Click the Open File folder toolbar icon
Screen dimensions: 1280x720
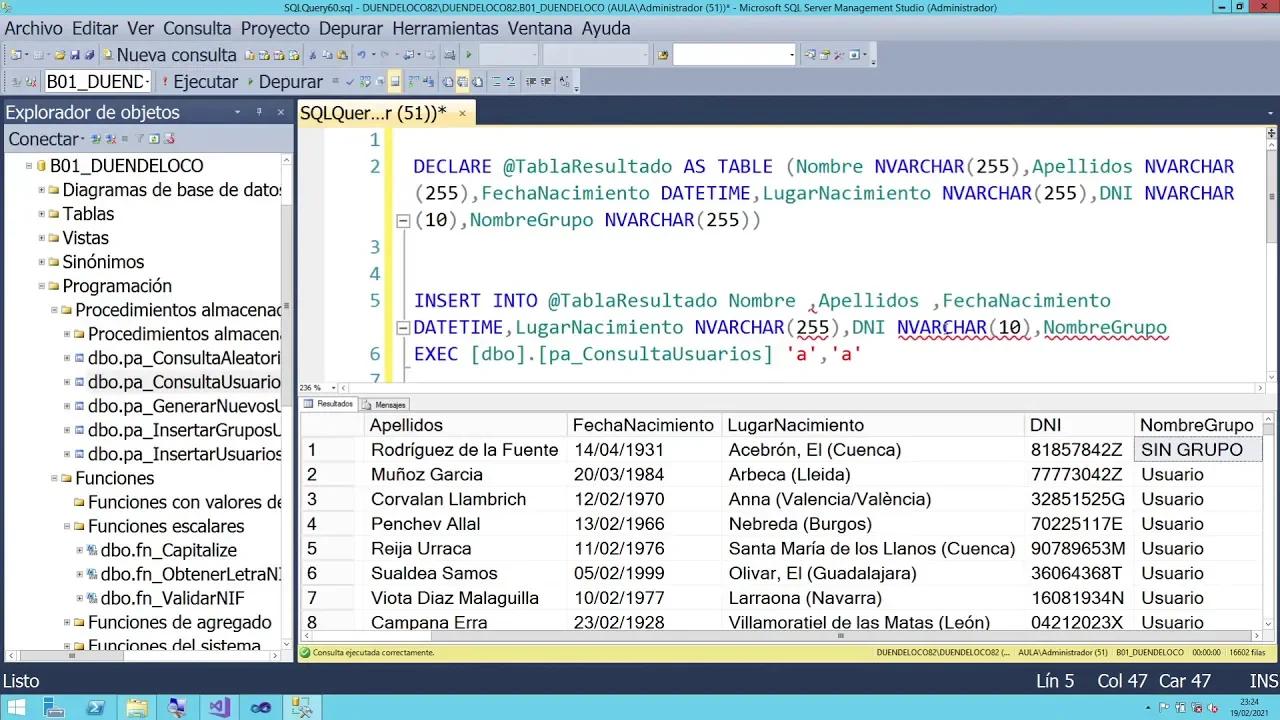[x=60, y=55]
